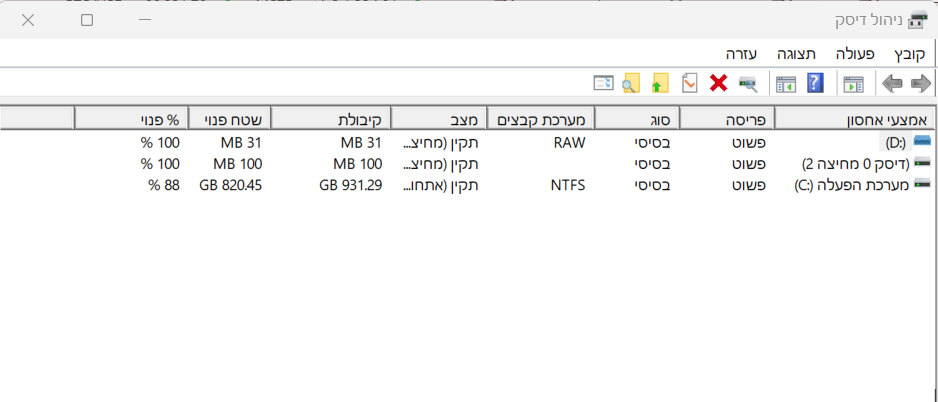Image resolution: width=938 pixels, height=402 pixels.
Task: Click the MB 31 capacity cell of D:
Action: click(x=361, y=142)
